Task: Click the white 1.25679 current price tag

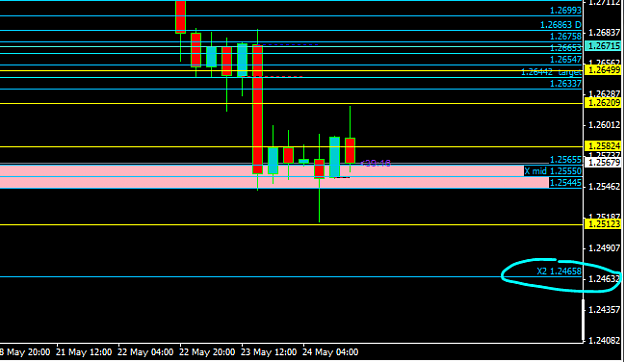Action: point(603,162)
